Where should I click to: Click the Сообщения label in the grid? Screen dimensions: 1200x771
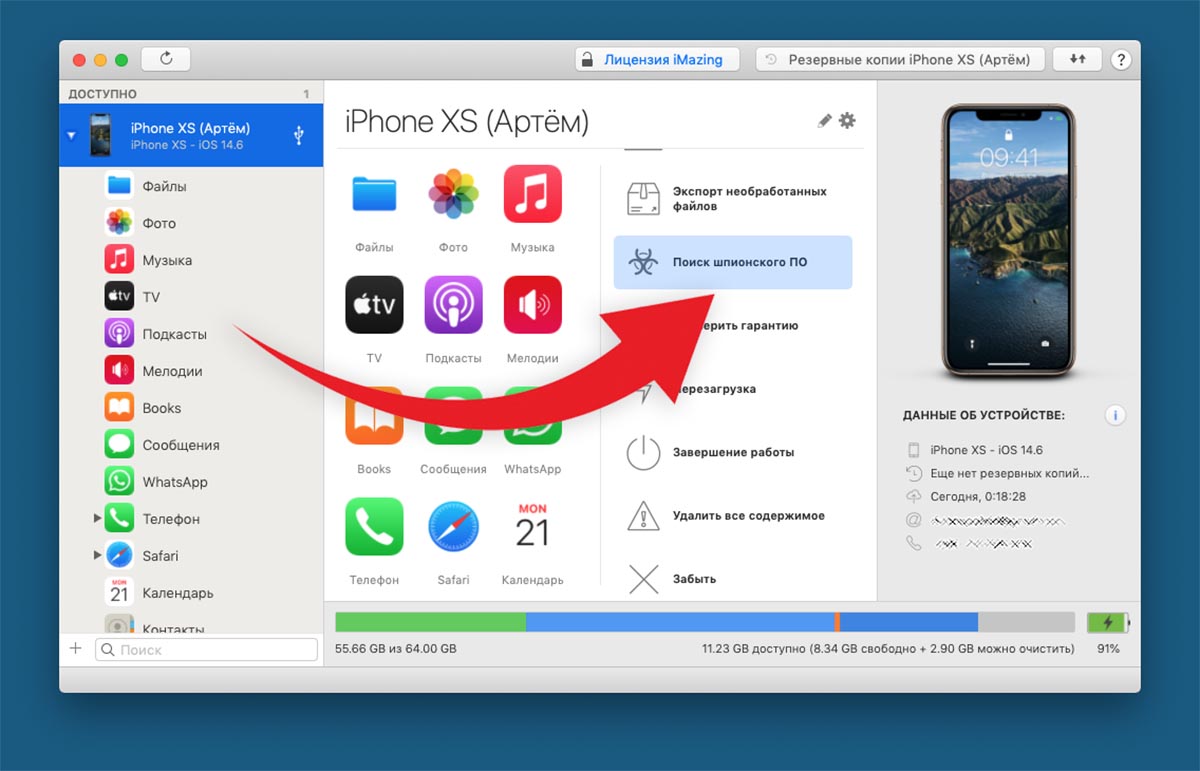453,469
